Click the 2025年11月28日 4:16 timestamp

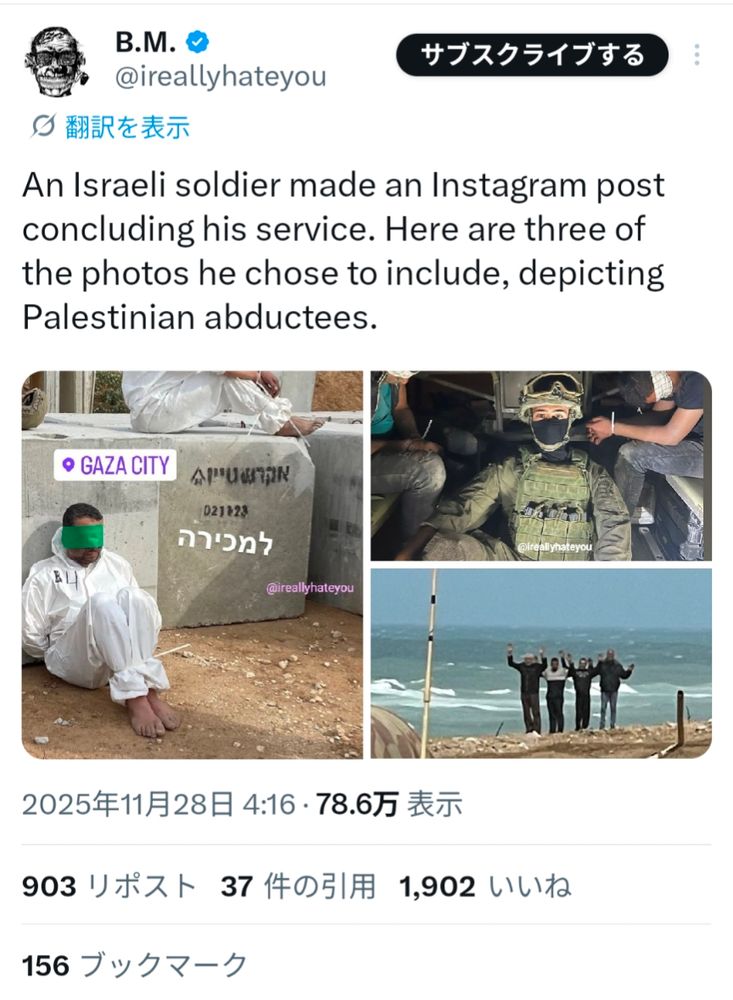coord(159,804)
